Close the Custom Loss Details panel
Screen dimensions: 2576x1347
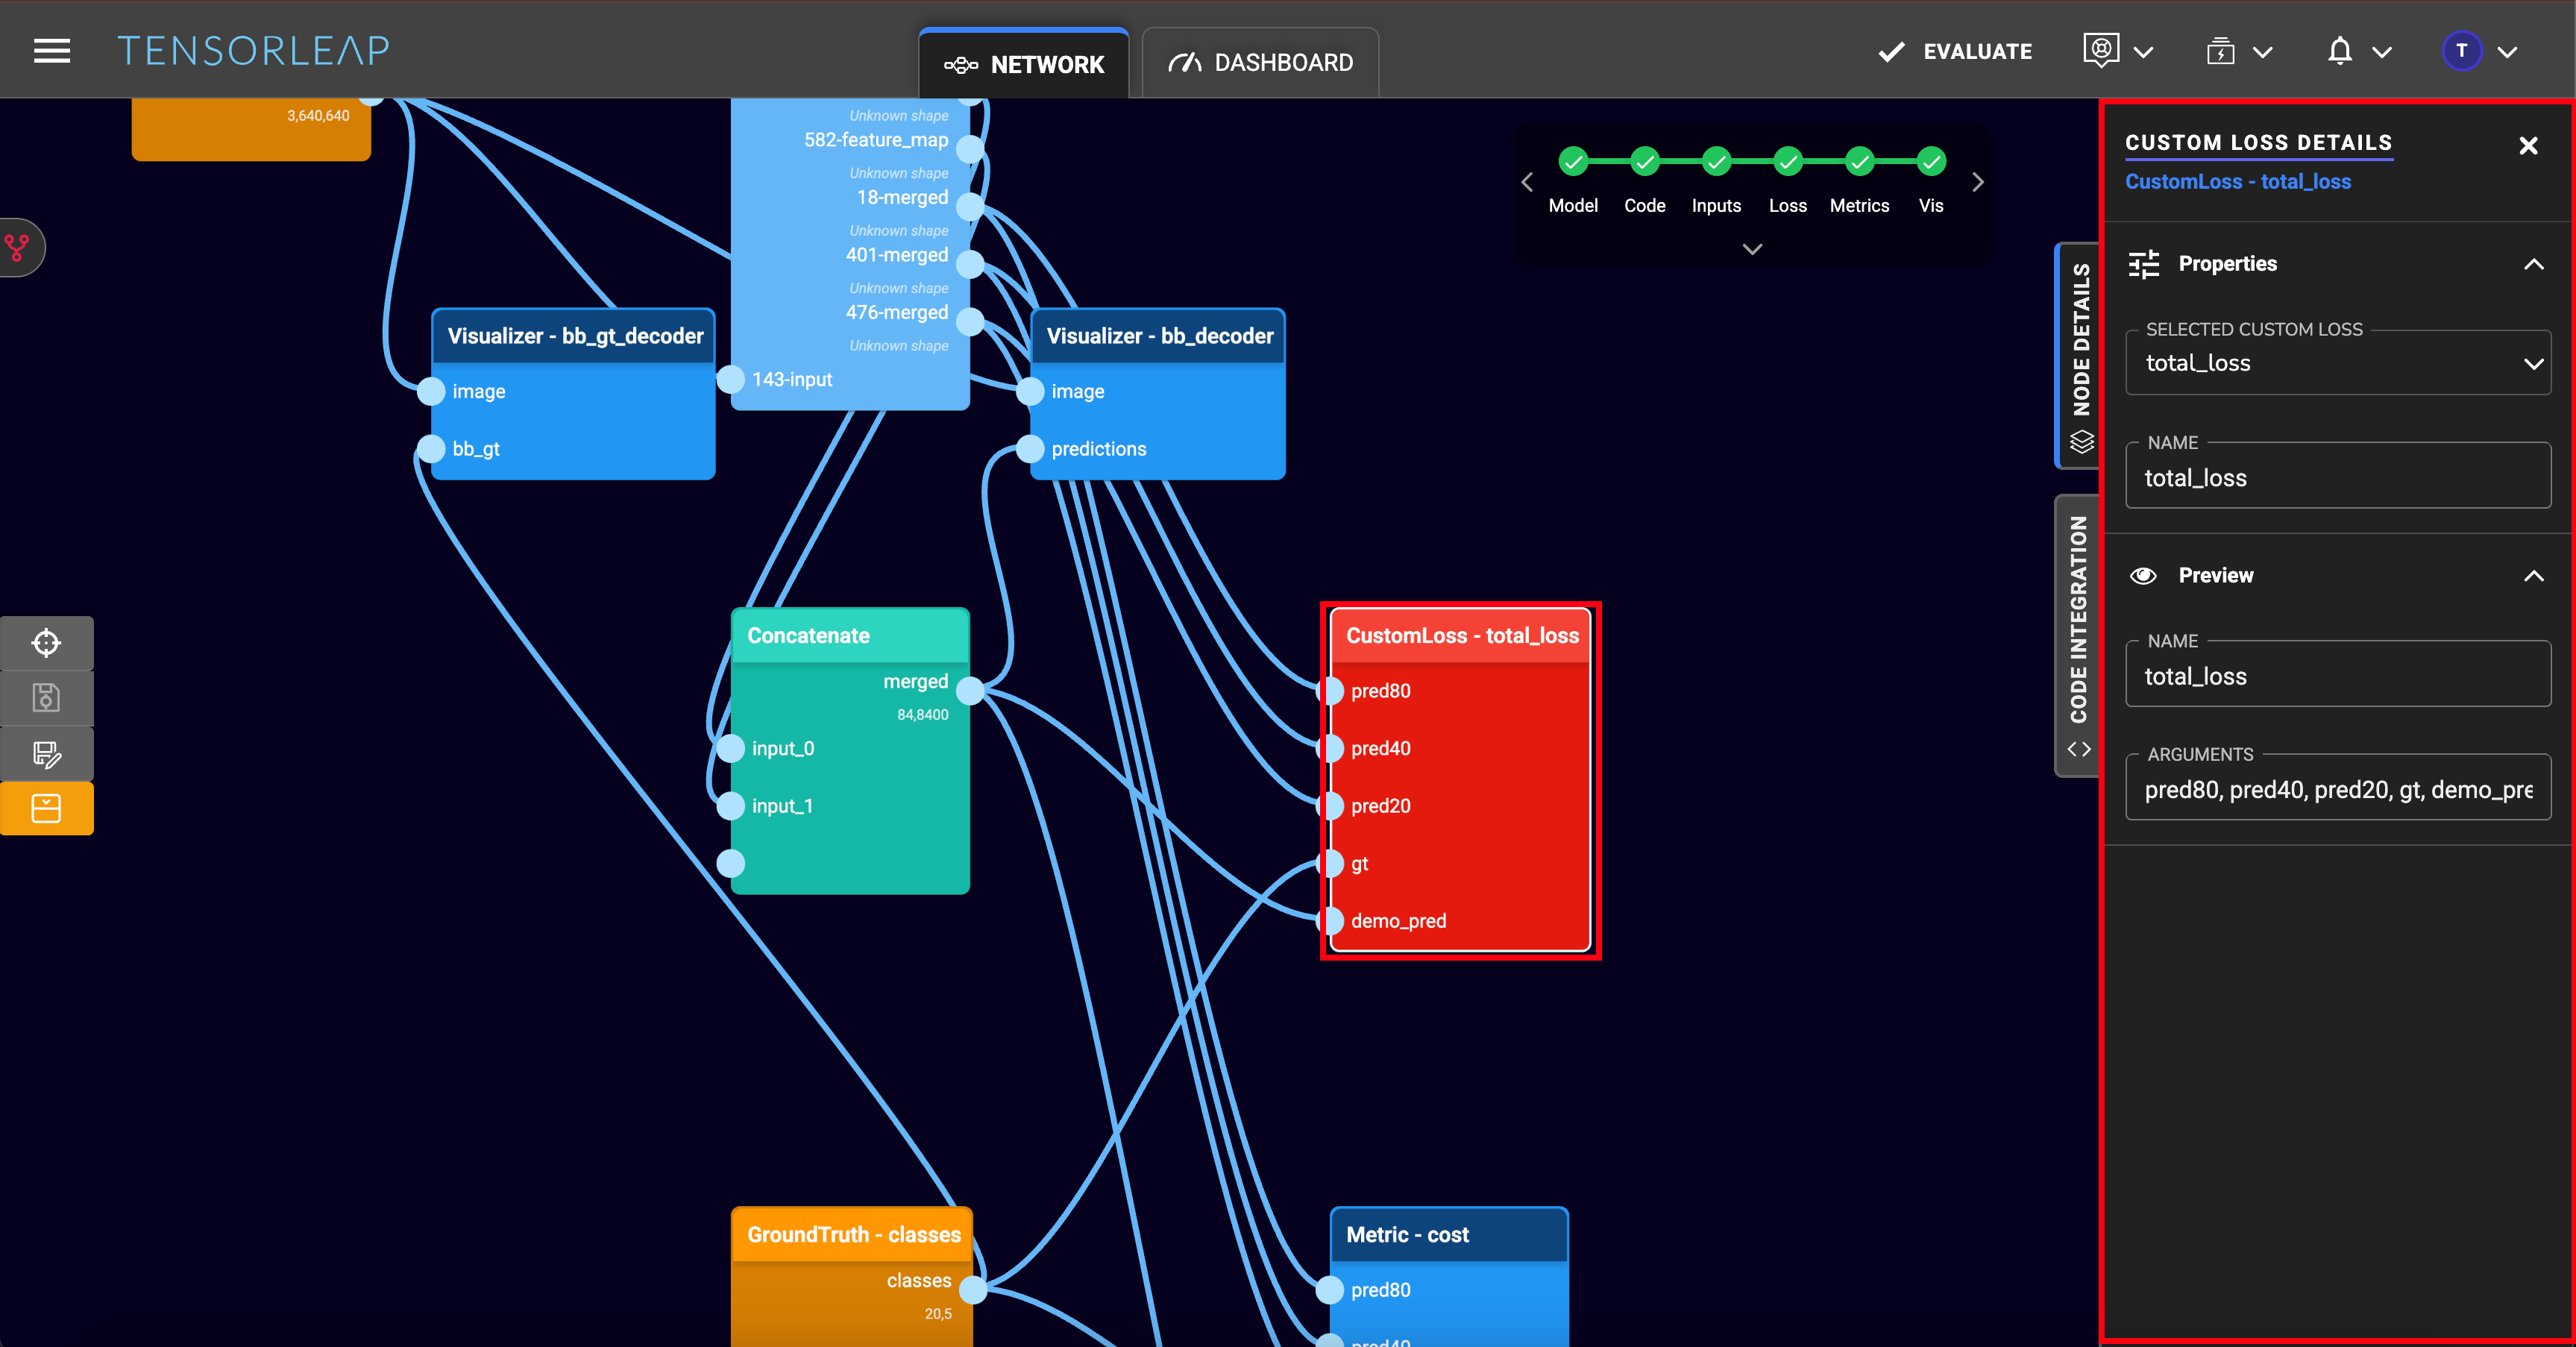point(2528,146)
